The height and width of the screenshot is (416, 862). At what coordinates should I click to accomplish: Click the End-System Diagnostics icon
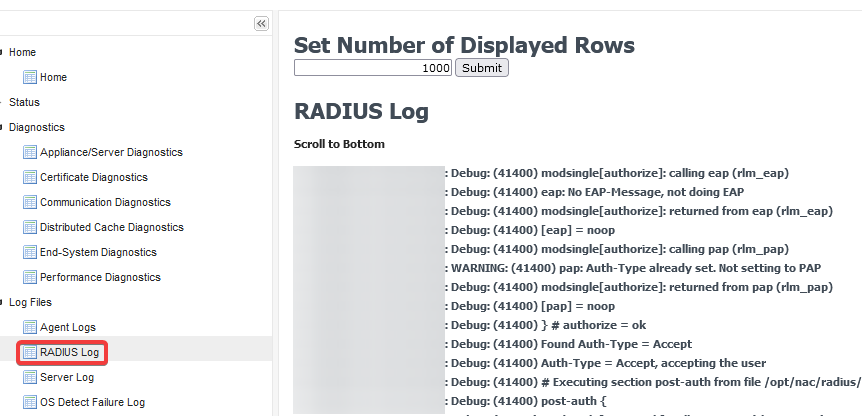(x=30, y=252)
